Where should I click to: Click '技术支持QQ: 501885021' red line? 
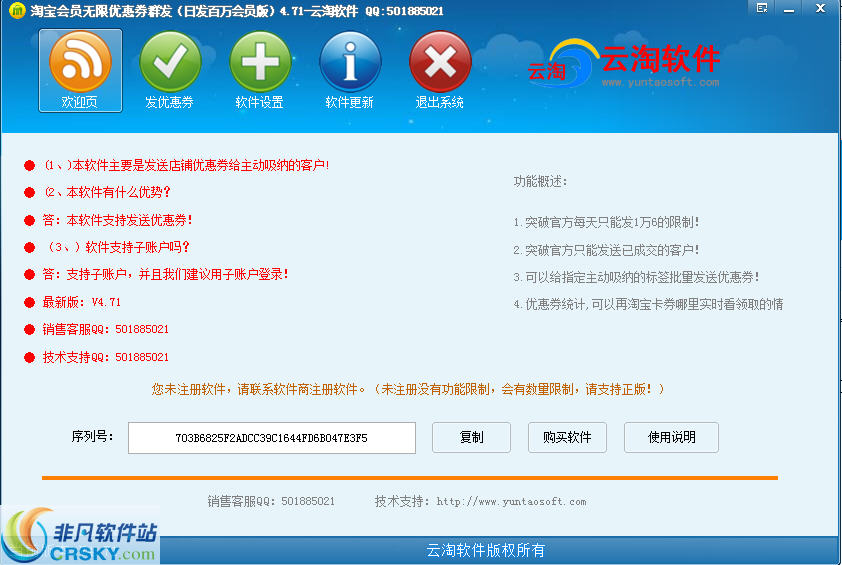coord(106,357)
